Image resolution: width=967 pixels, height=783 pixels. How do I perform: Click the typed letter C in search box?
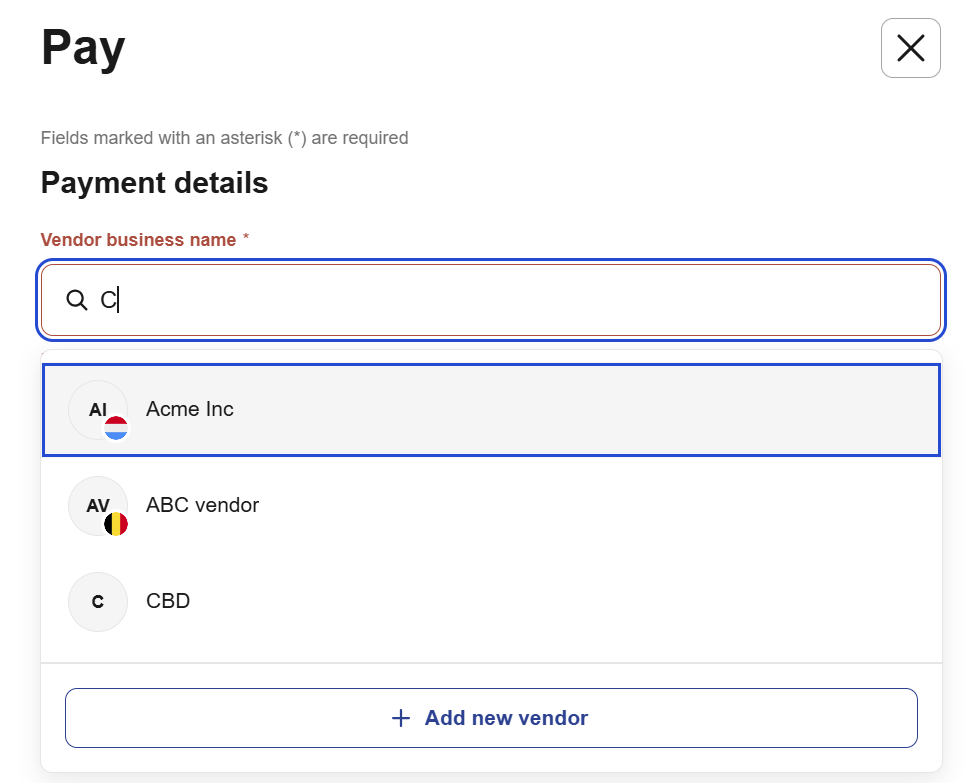(108, 300)
